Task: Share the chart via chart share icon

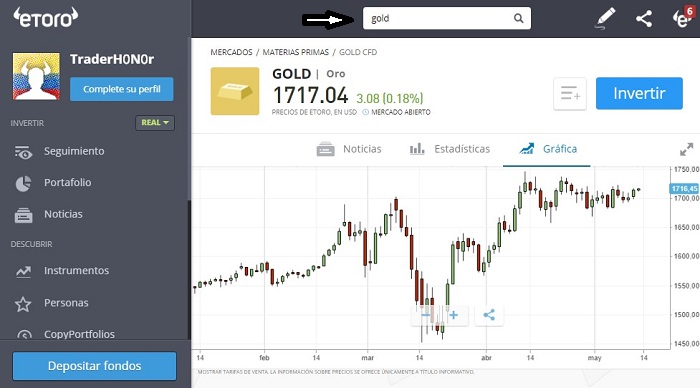Action: coord(489,315)
